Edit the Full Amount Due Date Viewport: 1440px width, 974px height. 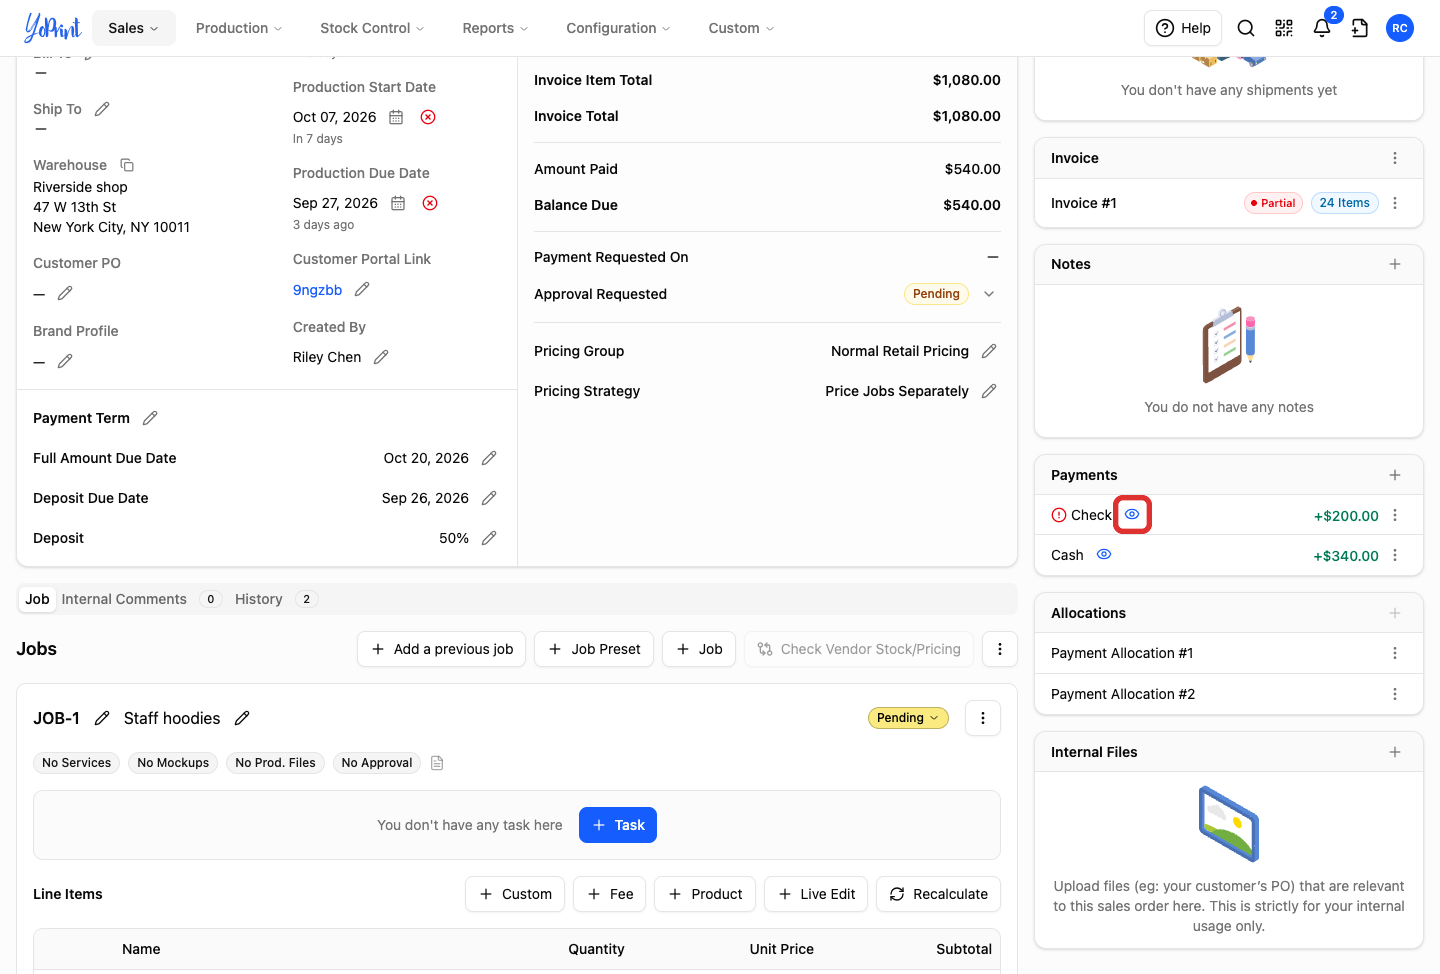pos(489,458)
